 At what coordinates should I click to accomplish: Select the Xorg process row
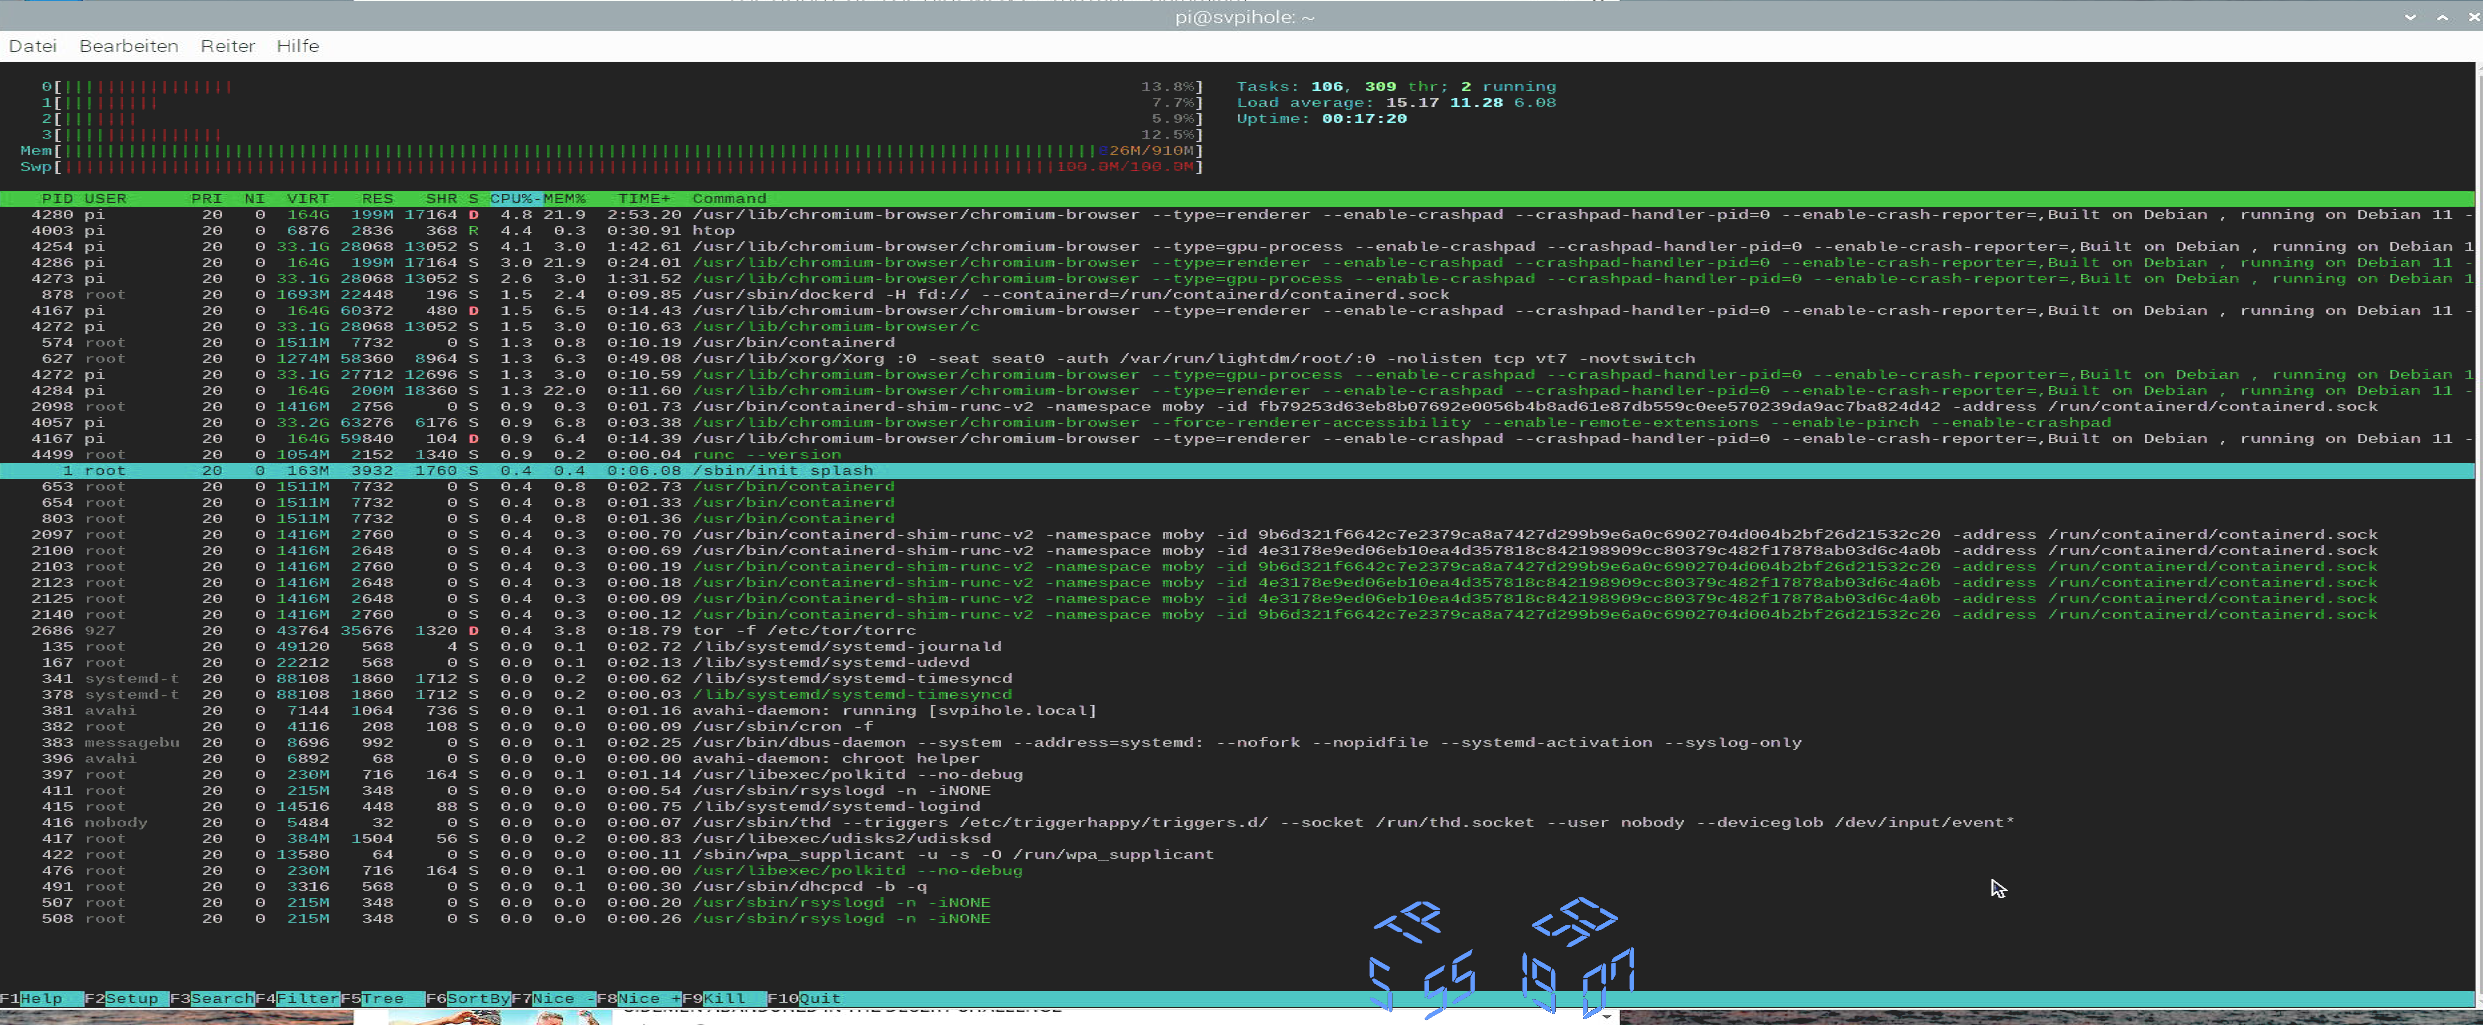pos(1237,358)
